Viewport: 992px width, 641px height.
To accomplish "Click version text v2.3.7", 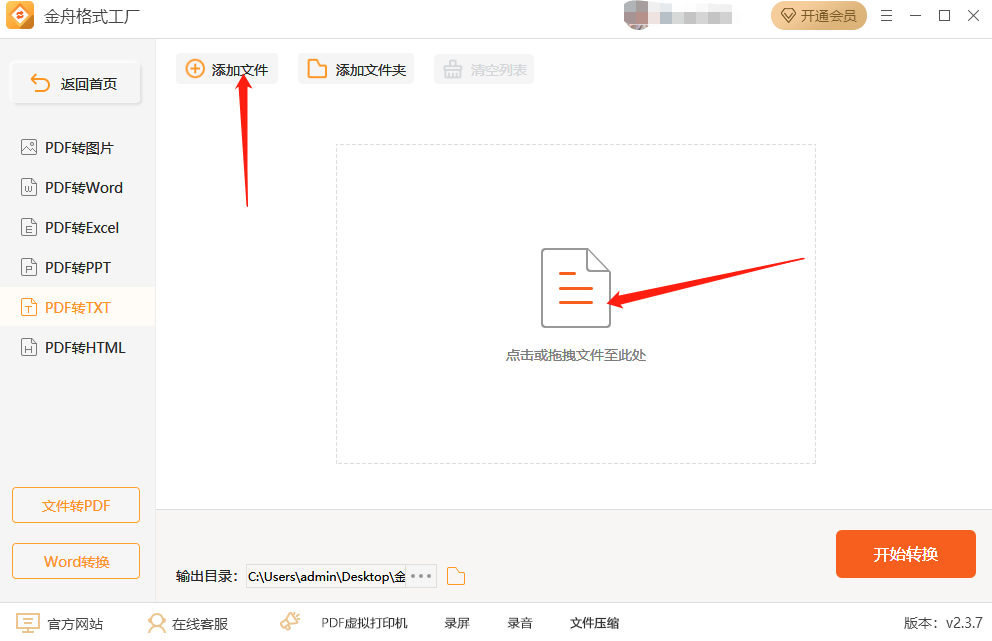I will tap(964, 623).
